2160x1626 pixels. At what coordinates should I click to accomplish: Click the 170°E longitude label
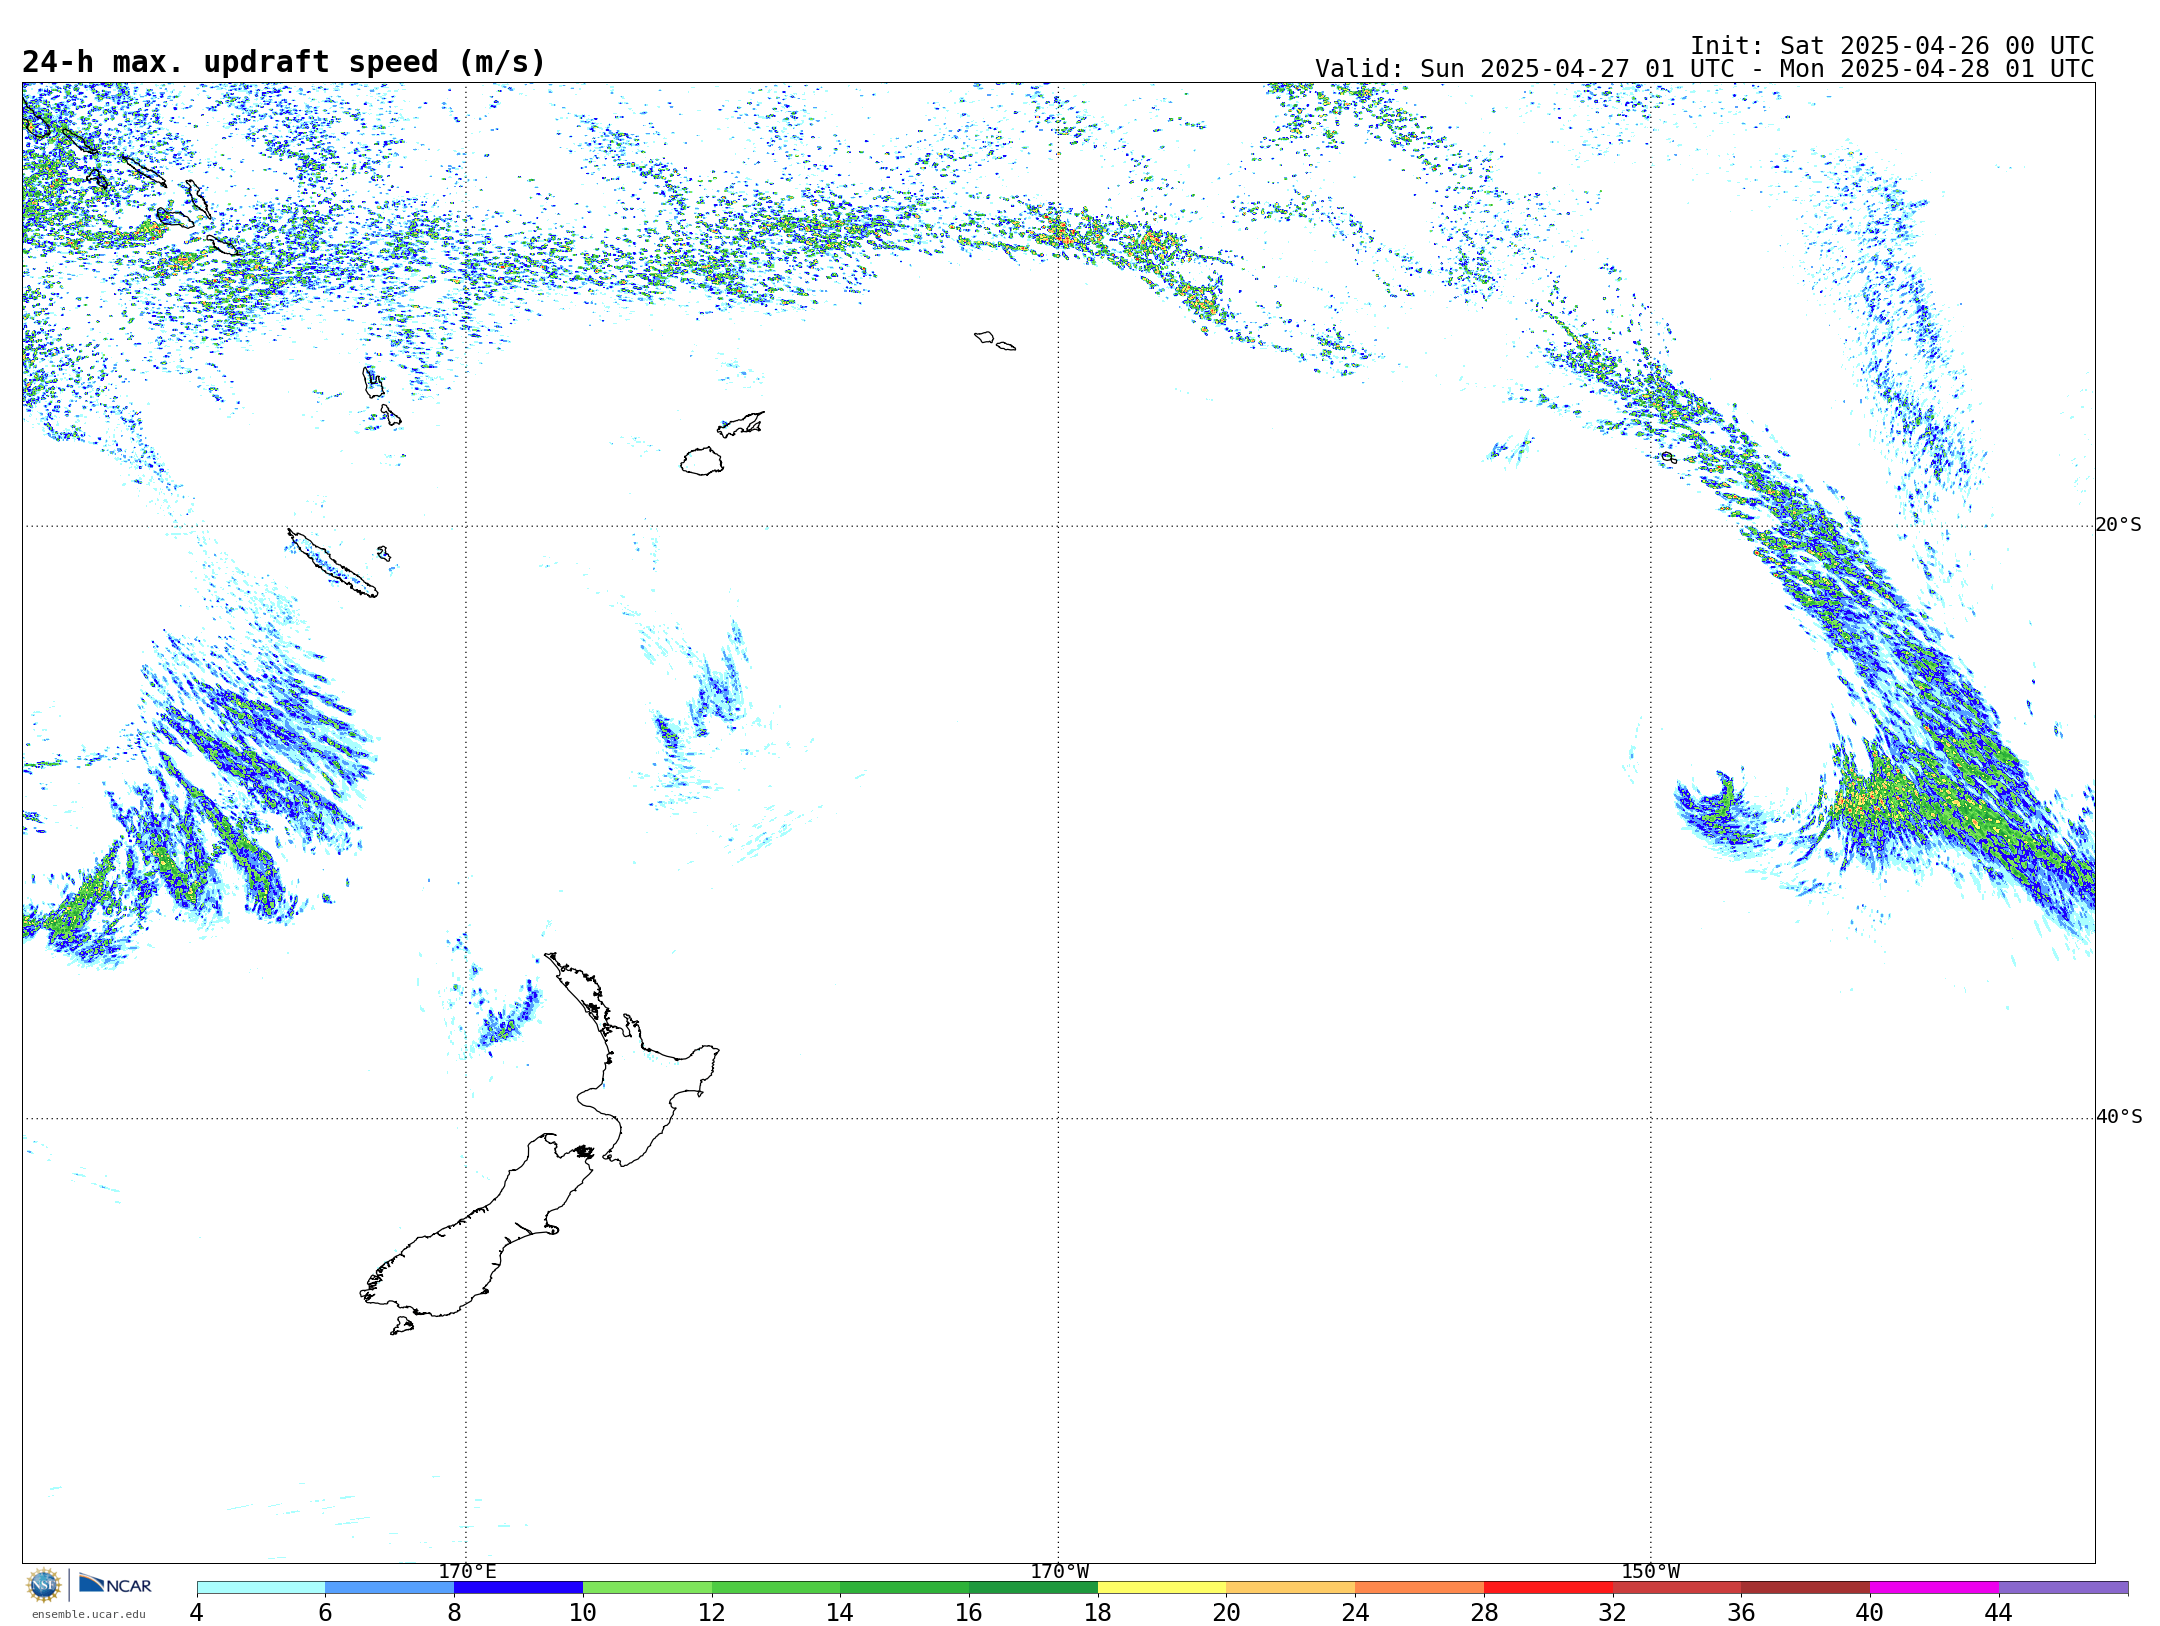(x=467, y=1571)
